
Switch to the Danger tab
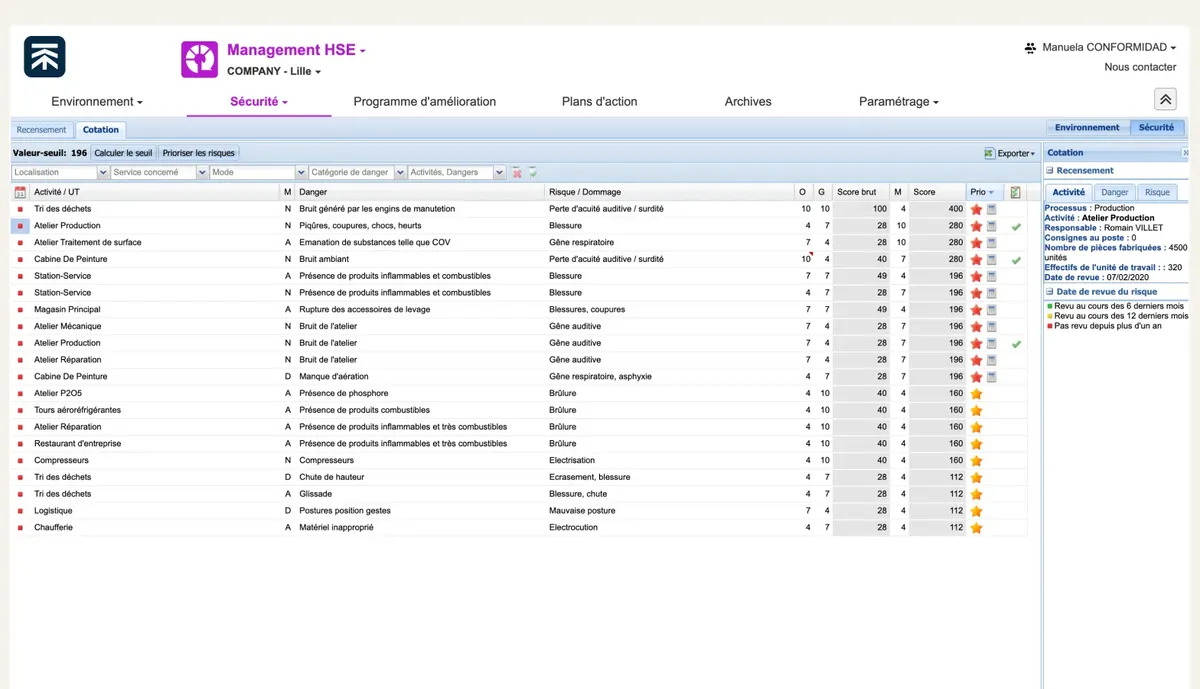tap(1114, 192)
